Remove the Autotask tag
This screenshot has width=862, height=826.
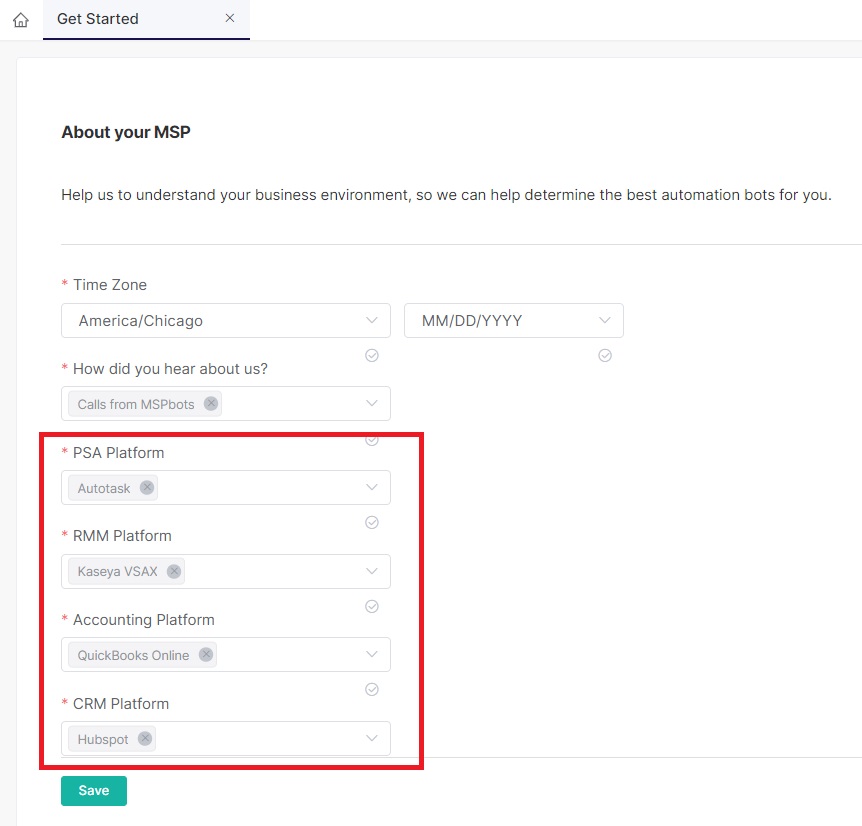147,488
